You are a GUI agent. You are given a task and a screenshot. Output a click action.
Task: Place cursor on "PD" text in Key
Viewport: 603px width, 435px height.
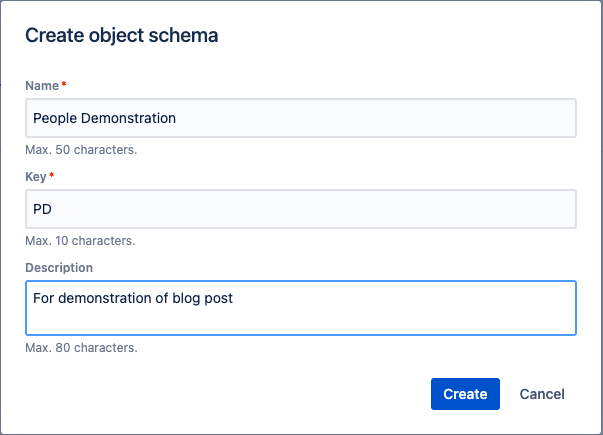tap(42, 209)
